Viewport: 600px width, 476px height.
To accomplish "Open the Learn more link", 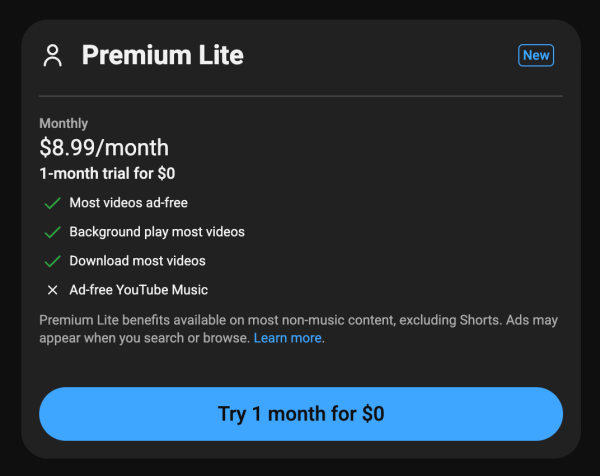I will [x=287, y=338].
